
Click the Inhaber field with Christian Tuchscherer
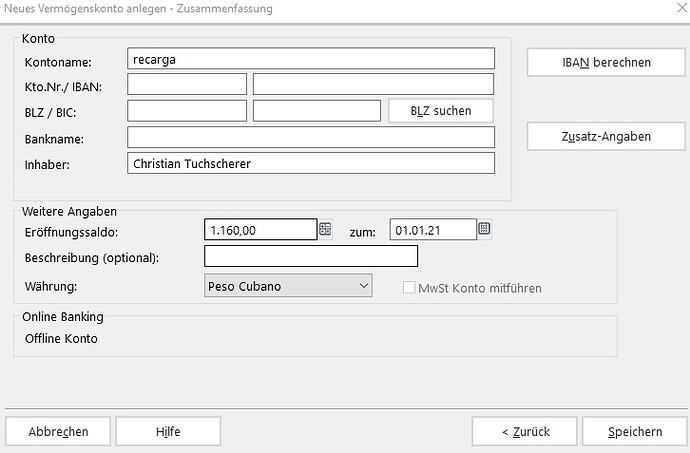pyautogui.click(x=311, y=163)
